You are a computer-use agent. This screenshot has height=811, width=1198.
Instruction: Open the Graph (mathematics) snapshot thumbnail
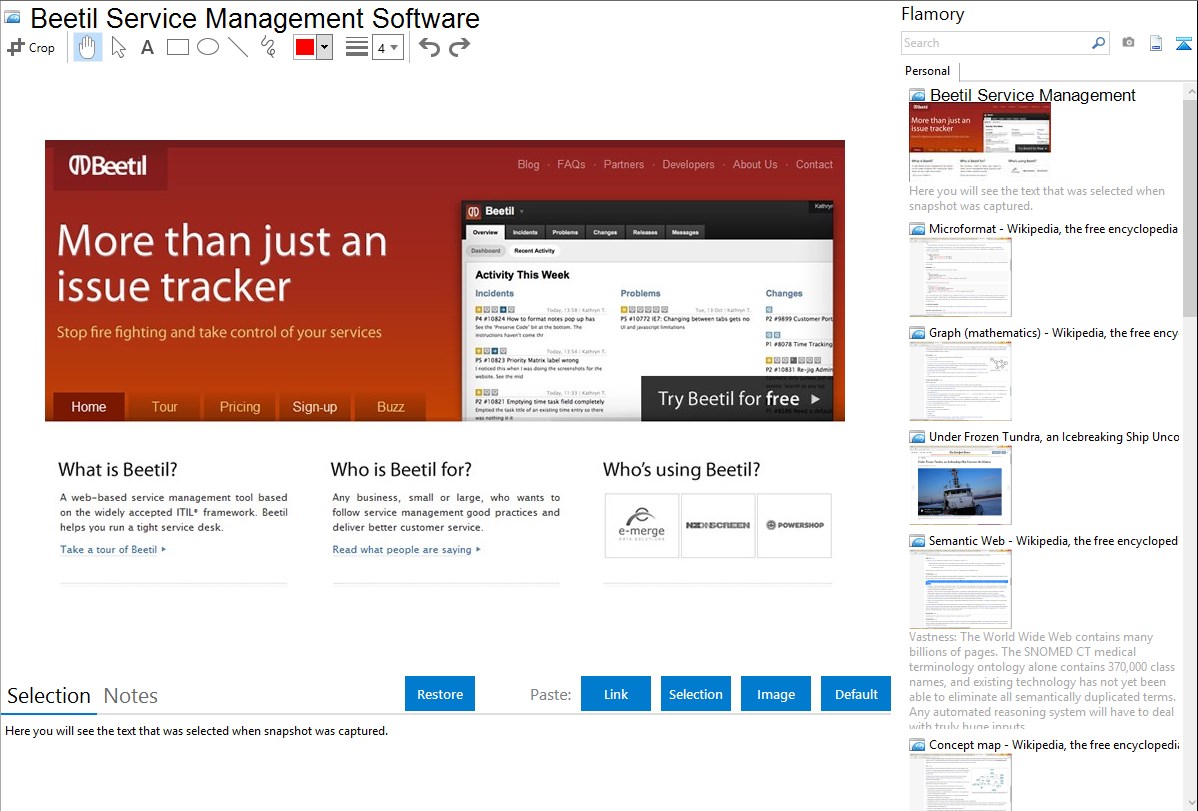point(960,381)
